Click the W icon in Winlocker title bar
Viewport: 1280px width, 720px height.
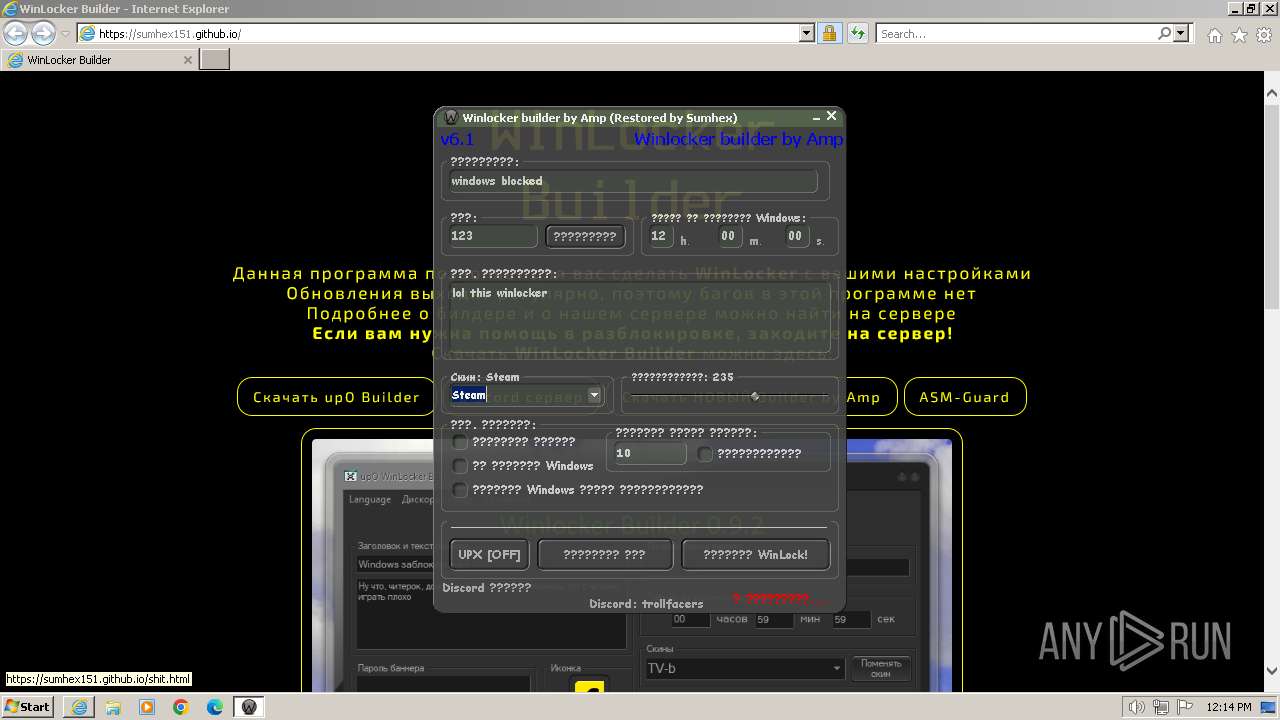click(451, 118)
